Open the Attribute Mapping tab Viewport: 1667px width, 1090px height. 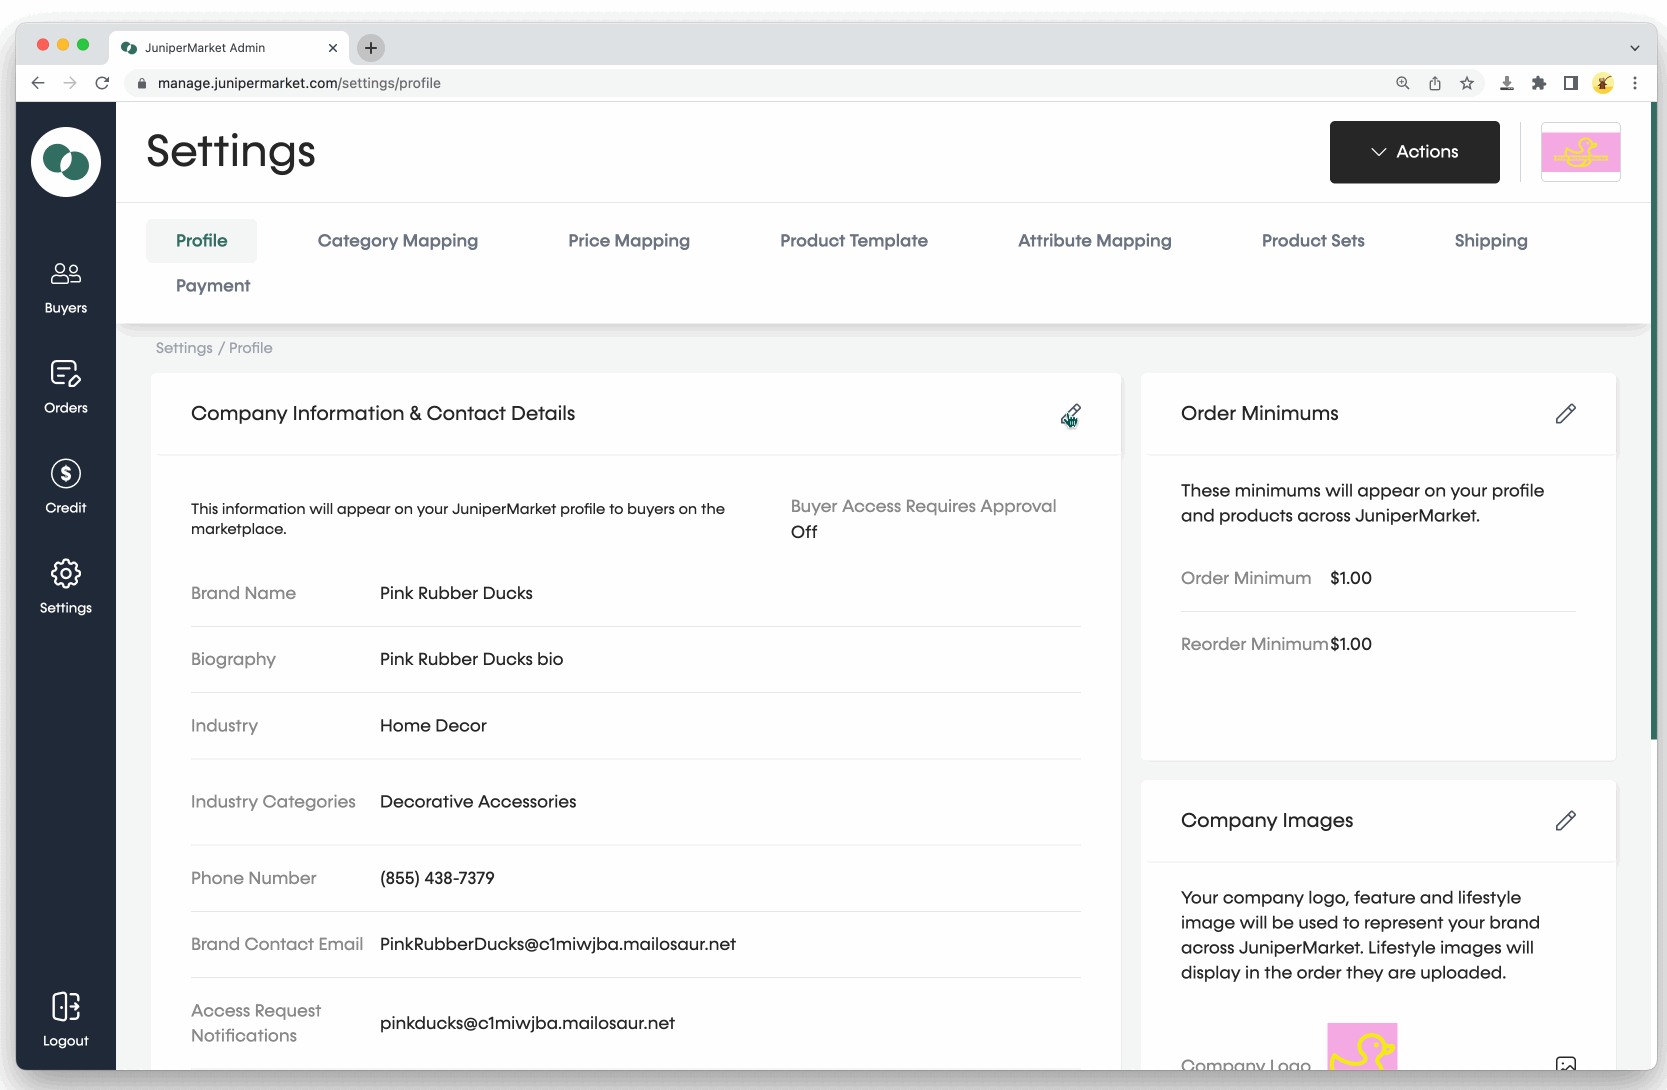click(1095, 241)
